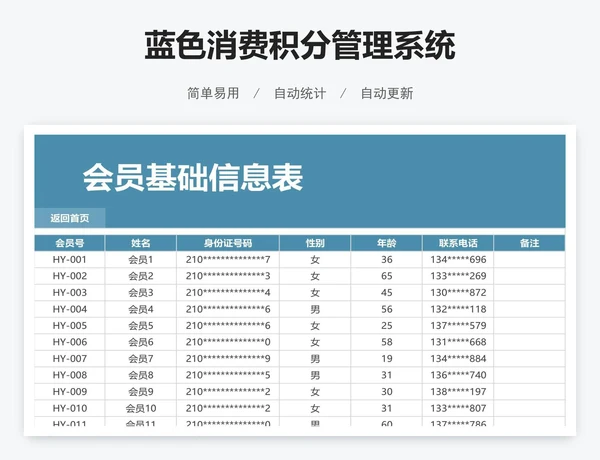Click cell HY-003
600x460 pixels.
(70, 292)
